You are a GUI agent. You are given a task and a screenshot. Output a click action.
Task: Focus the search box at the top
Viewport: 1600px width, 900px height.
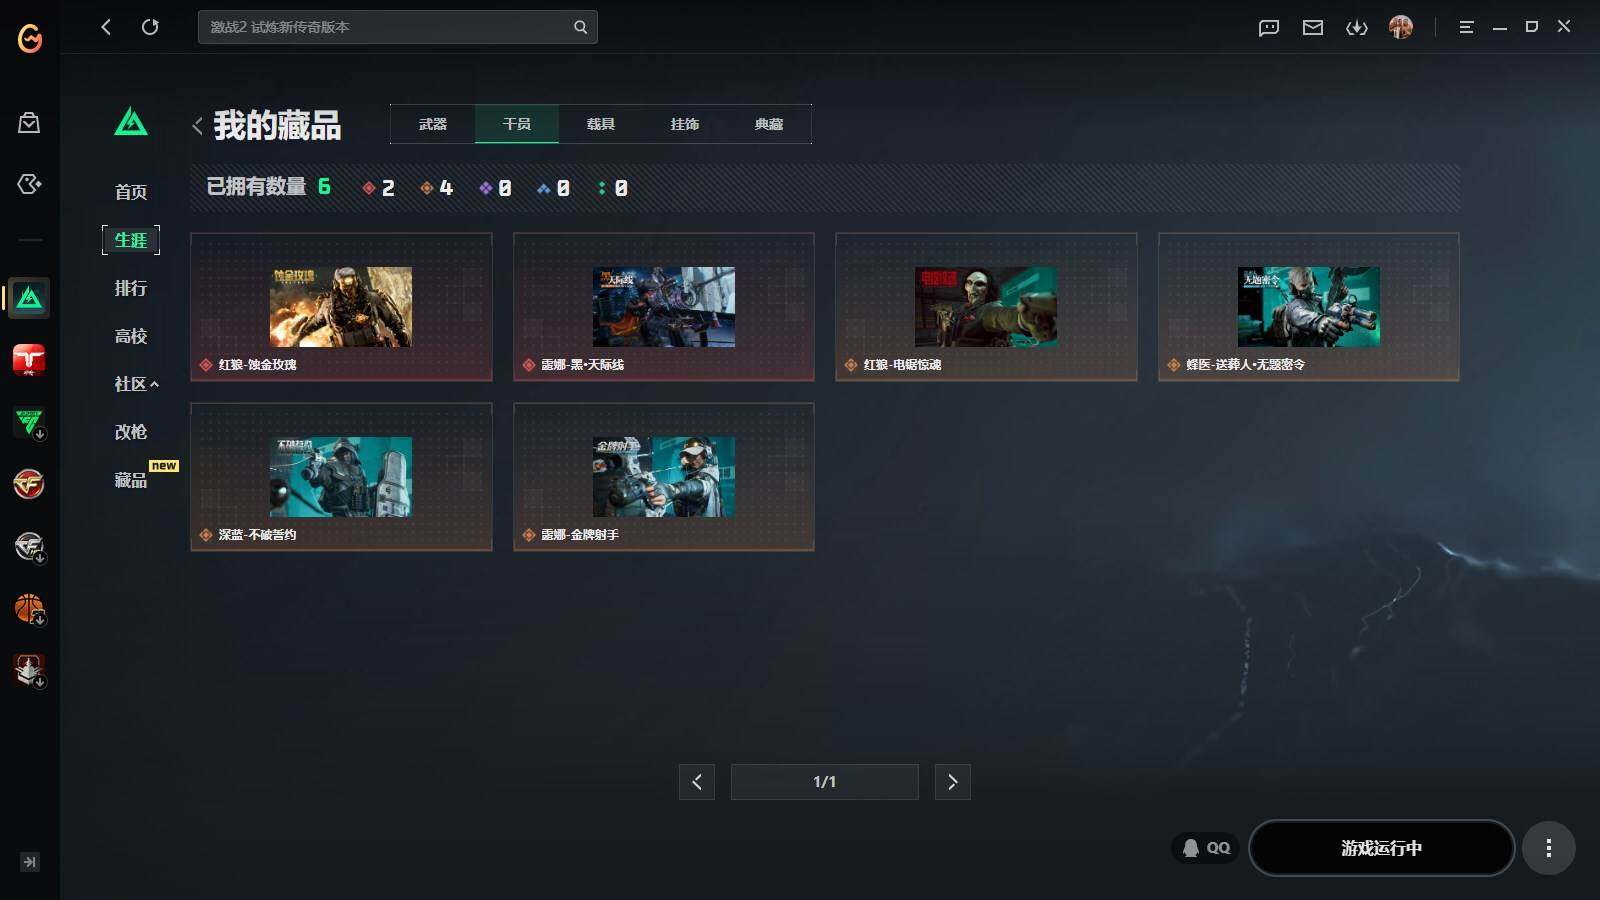(397, 27)
